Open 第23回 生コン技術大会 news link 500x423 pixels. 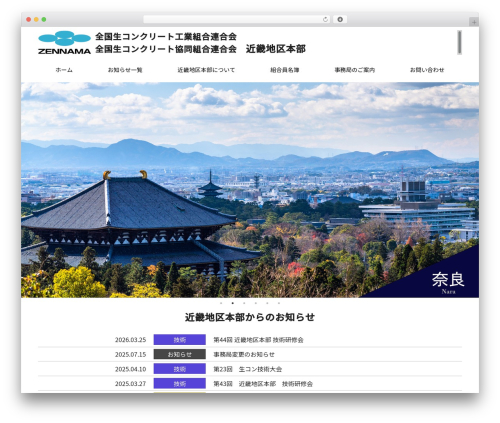(248, 369)
